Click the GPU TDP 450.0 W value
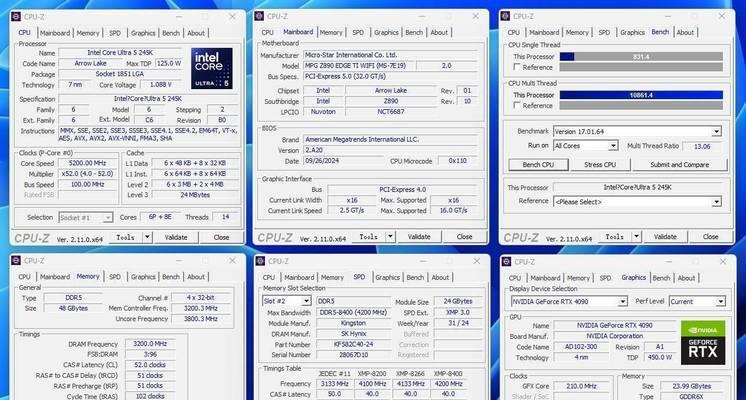 point(659,357)
